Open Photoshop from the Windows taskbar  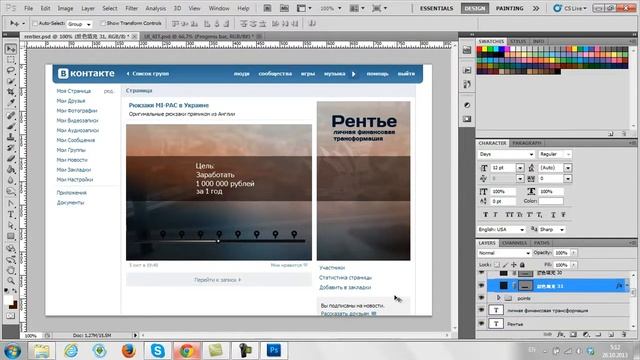273,350
